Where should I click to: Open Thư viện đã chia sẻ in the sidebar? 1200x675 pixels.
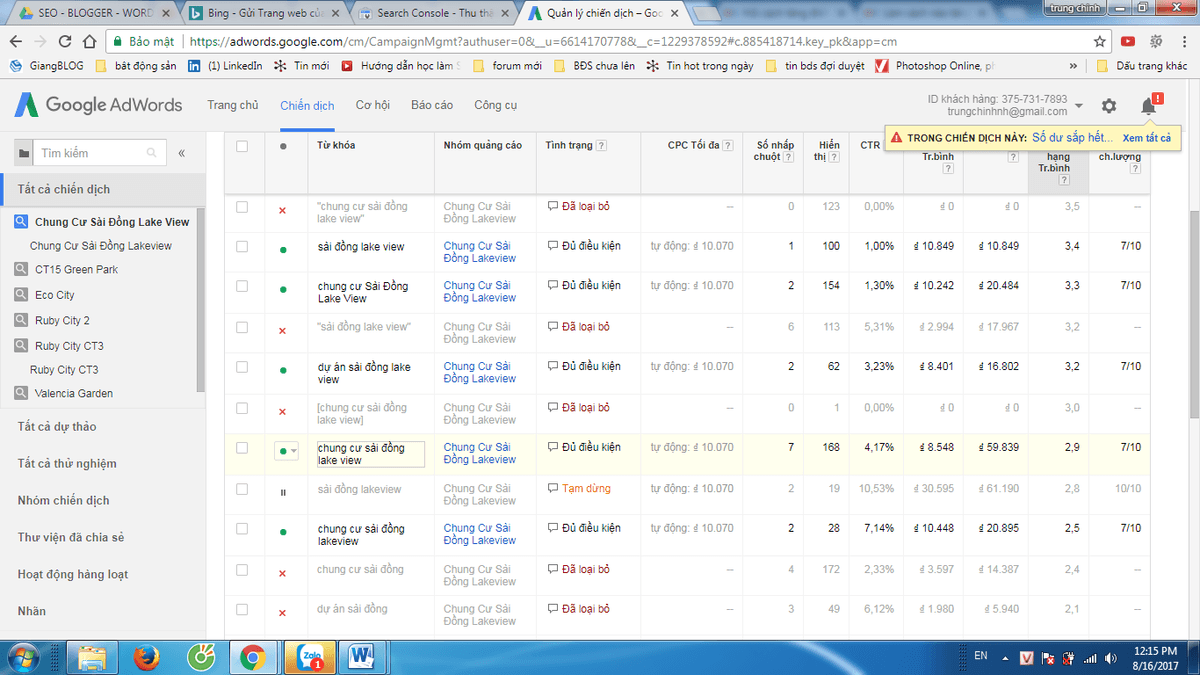[x=71, y=537]
